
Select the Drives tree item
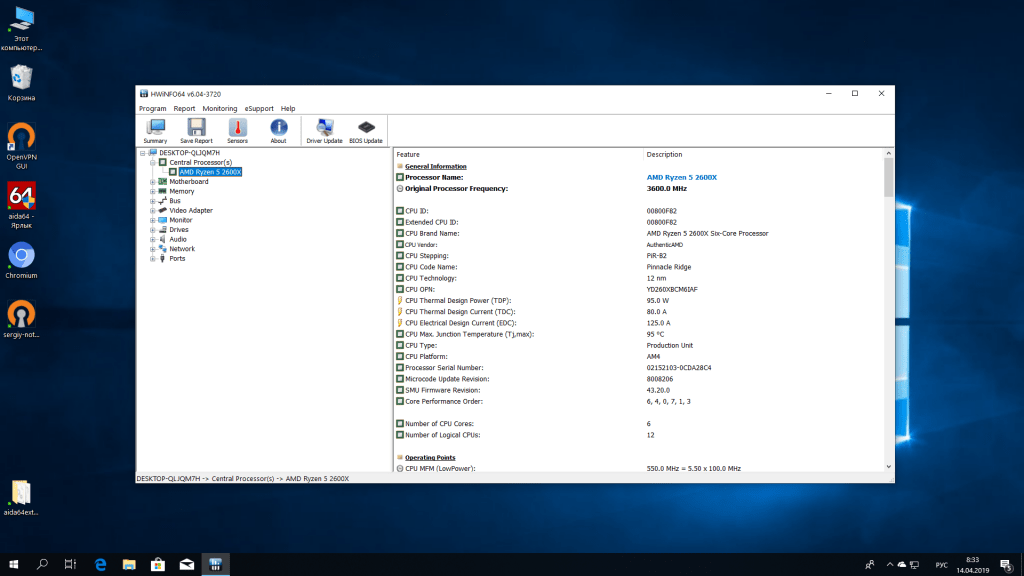[x=179, y=230]
